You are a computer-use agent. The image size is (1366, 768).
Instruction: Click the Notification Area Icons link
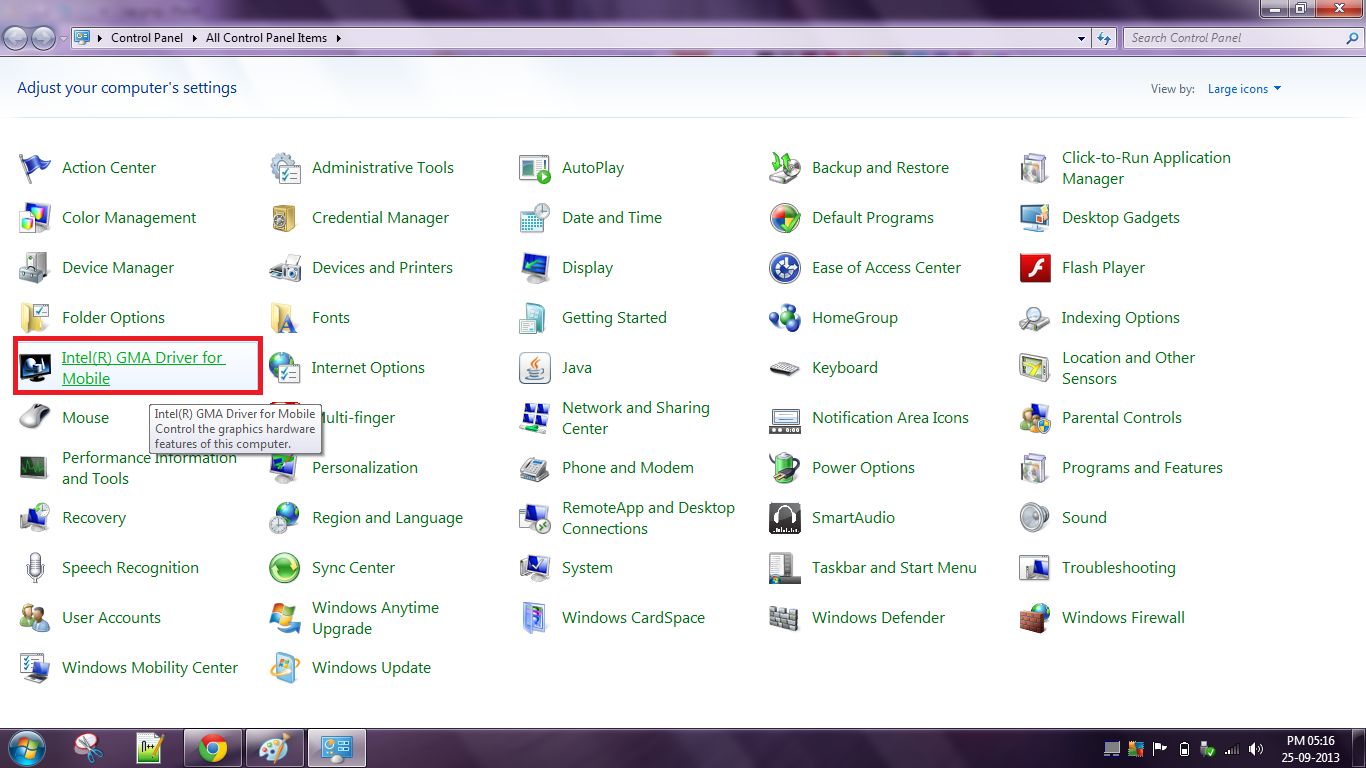coord(890,418)
